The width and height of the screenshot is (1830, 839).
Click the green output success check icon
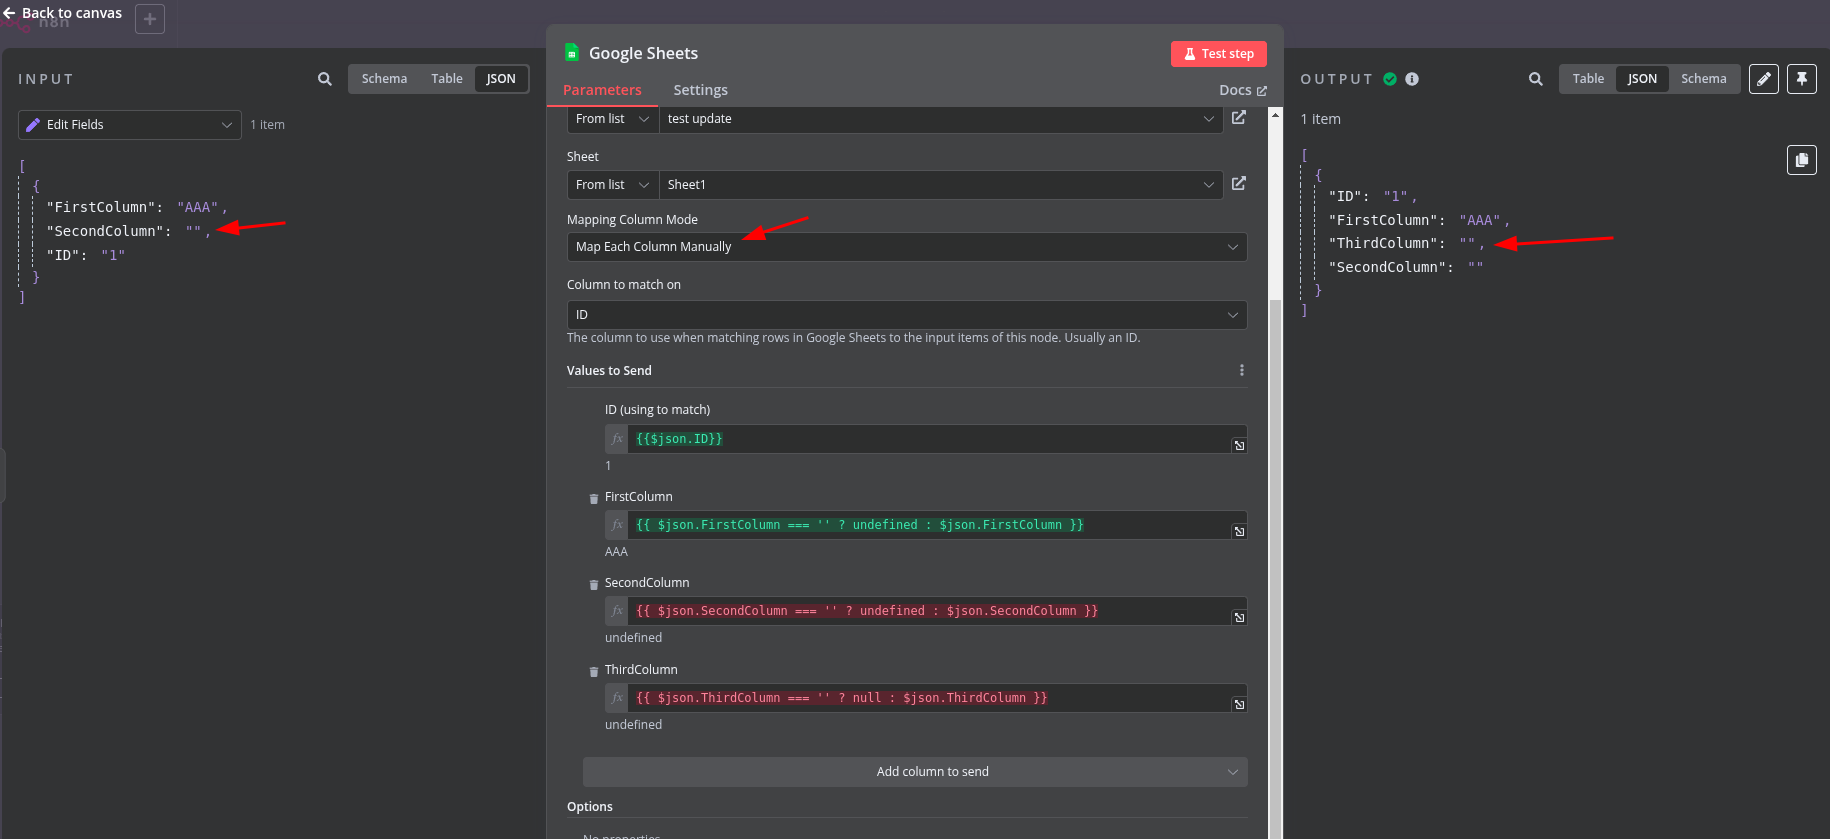tap(1390, 79)
